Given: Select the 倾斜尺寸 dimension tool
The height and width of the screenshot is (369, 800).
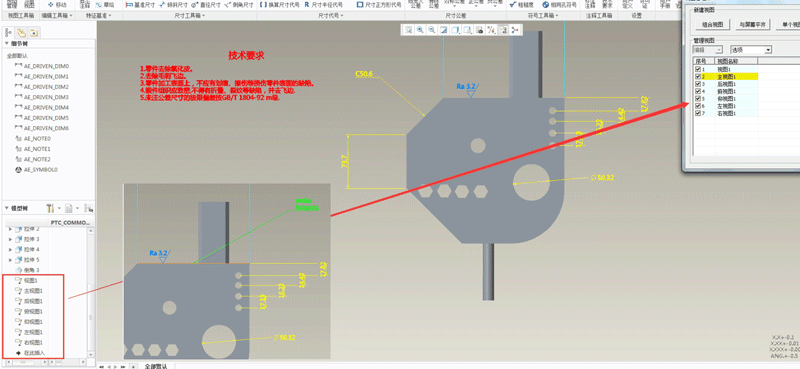Looking at the screenshot, I should [173, 5].
